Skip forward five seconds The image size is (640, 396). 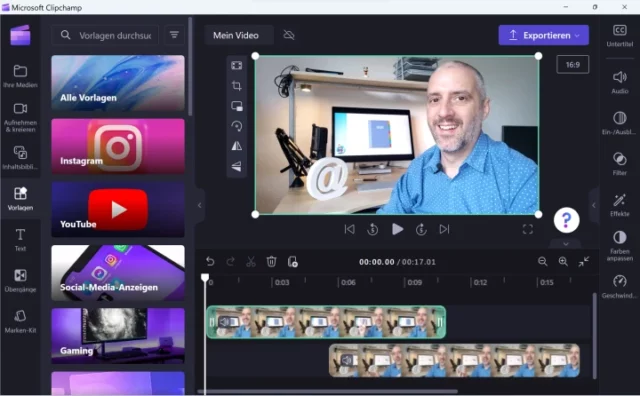click(x=421, y=229)
